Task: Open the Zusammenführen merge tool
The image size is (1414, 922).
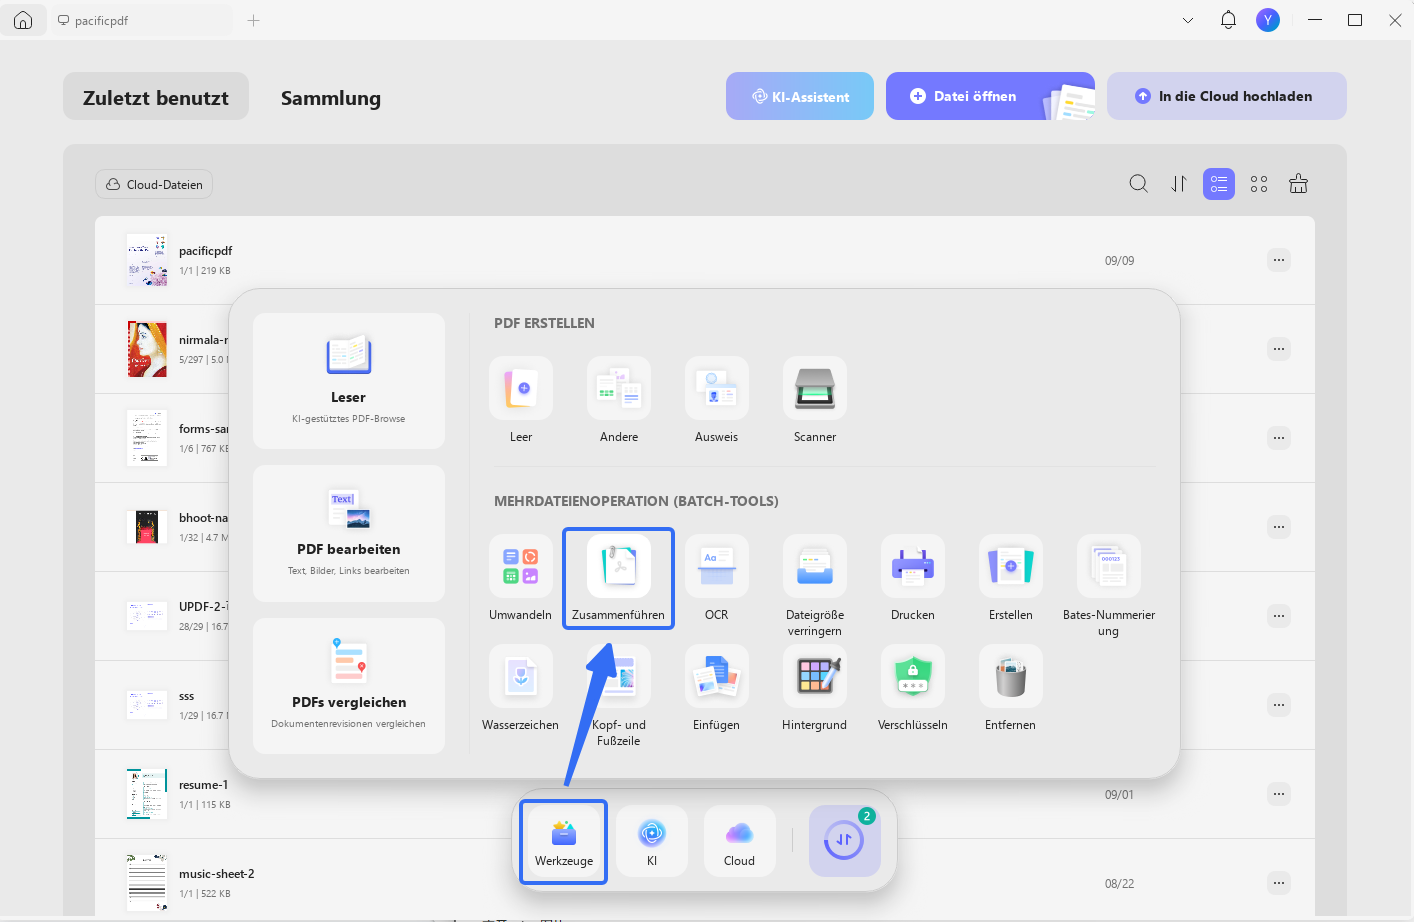Action: pos(619,567)
